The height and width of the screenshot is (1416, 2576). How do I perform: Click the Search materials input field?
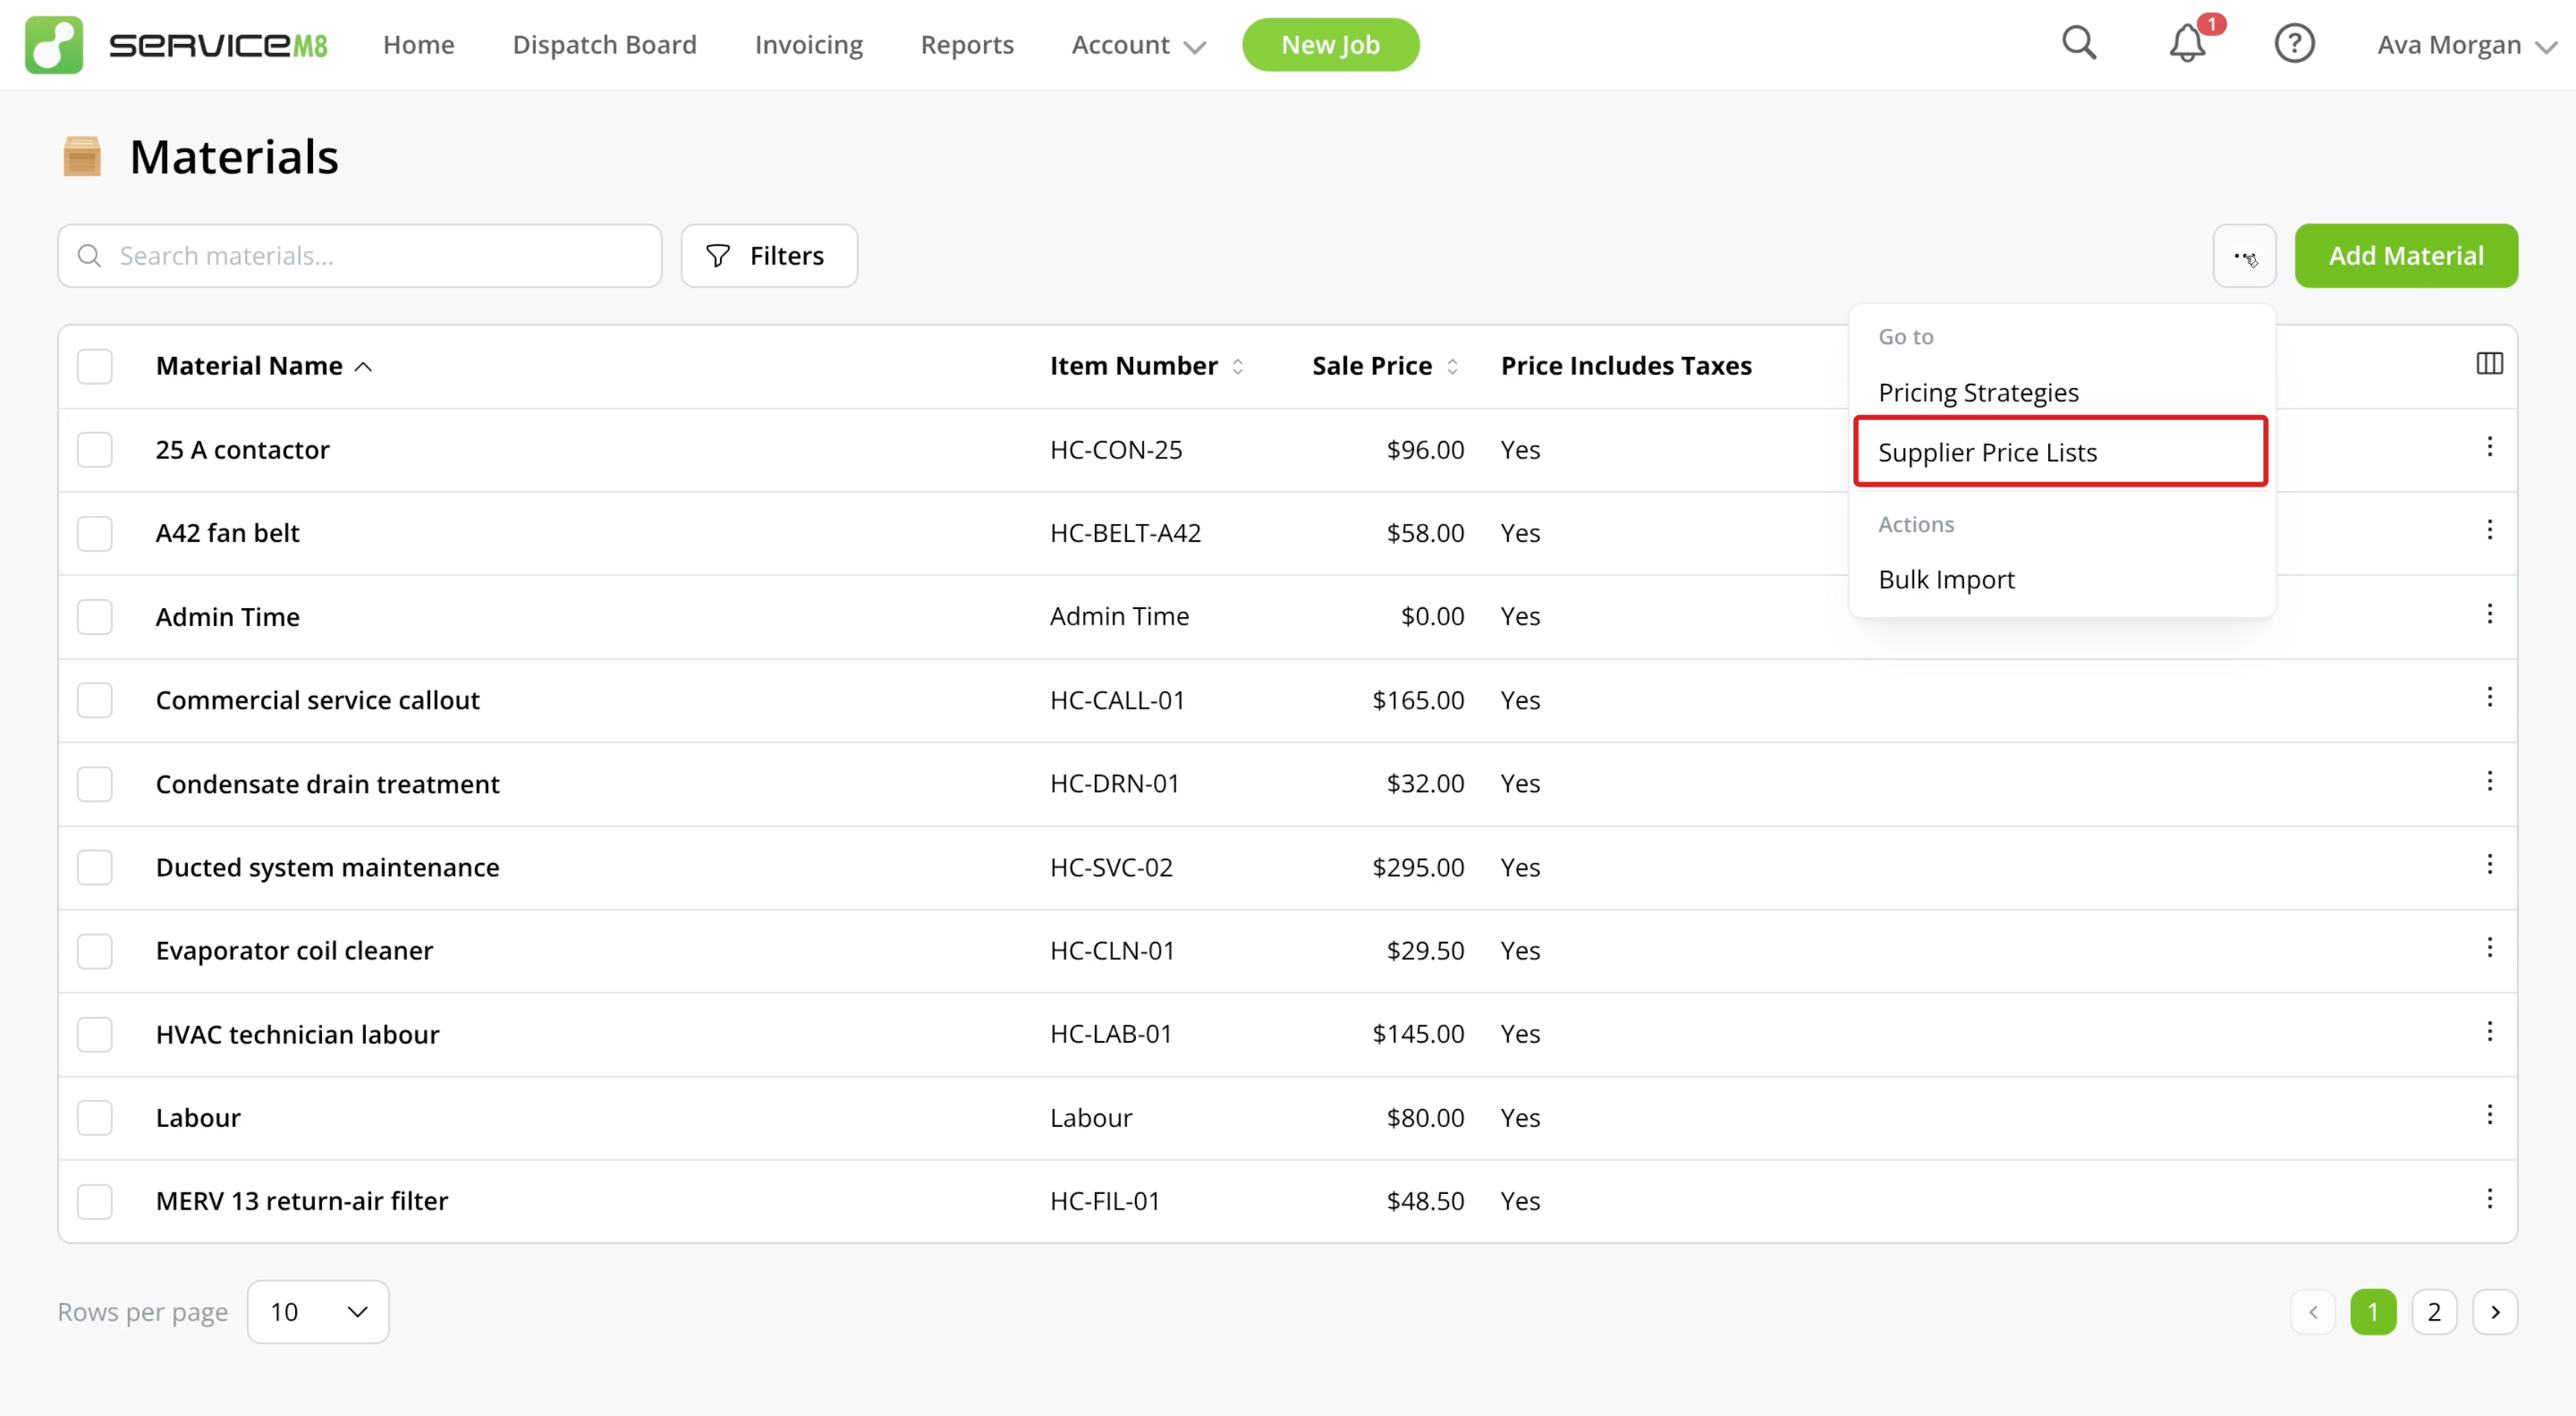click(x=360, y=256)
